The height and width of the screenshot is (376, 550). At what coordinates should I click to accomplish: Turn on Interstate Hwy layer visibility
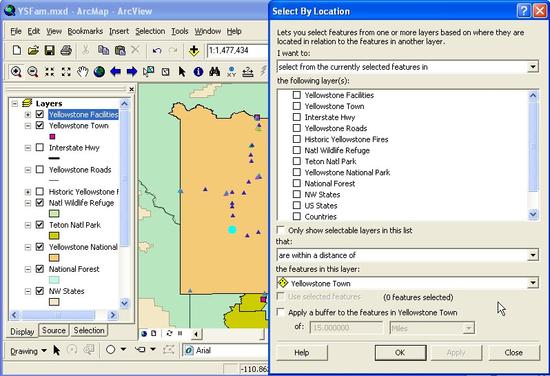pyautogui.click(x=40, y=147)
